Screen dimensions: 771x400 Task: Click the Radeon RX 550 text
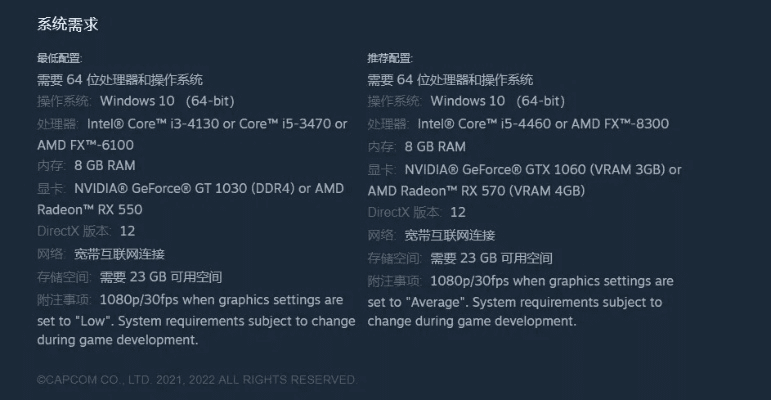90,210
